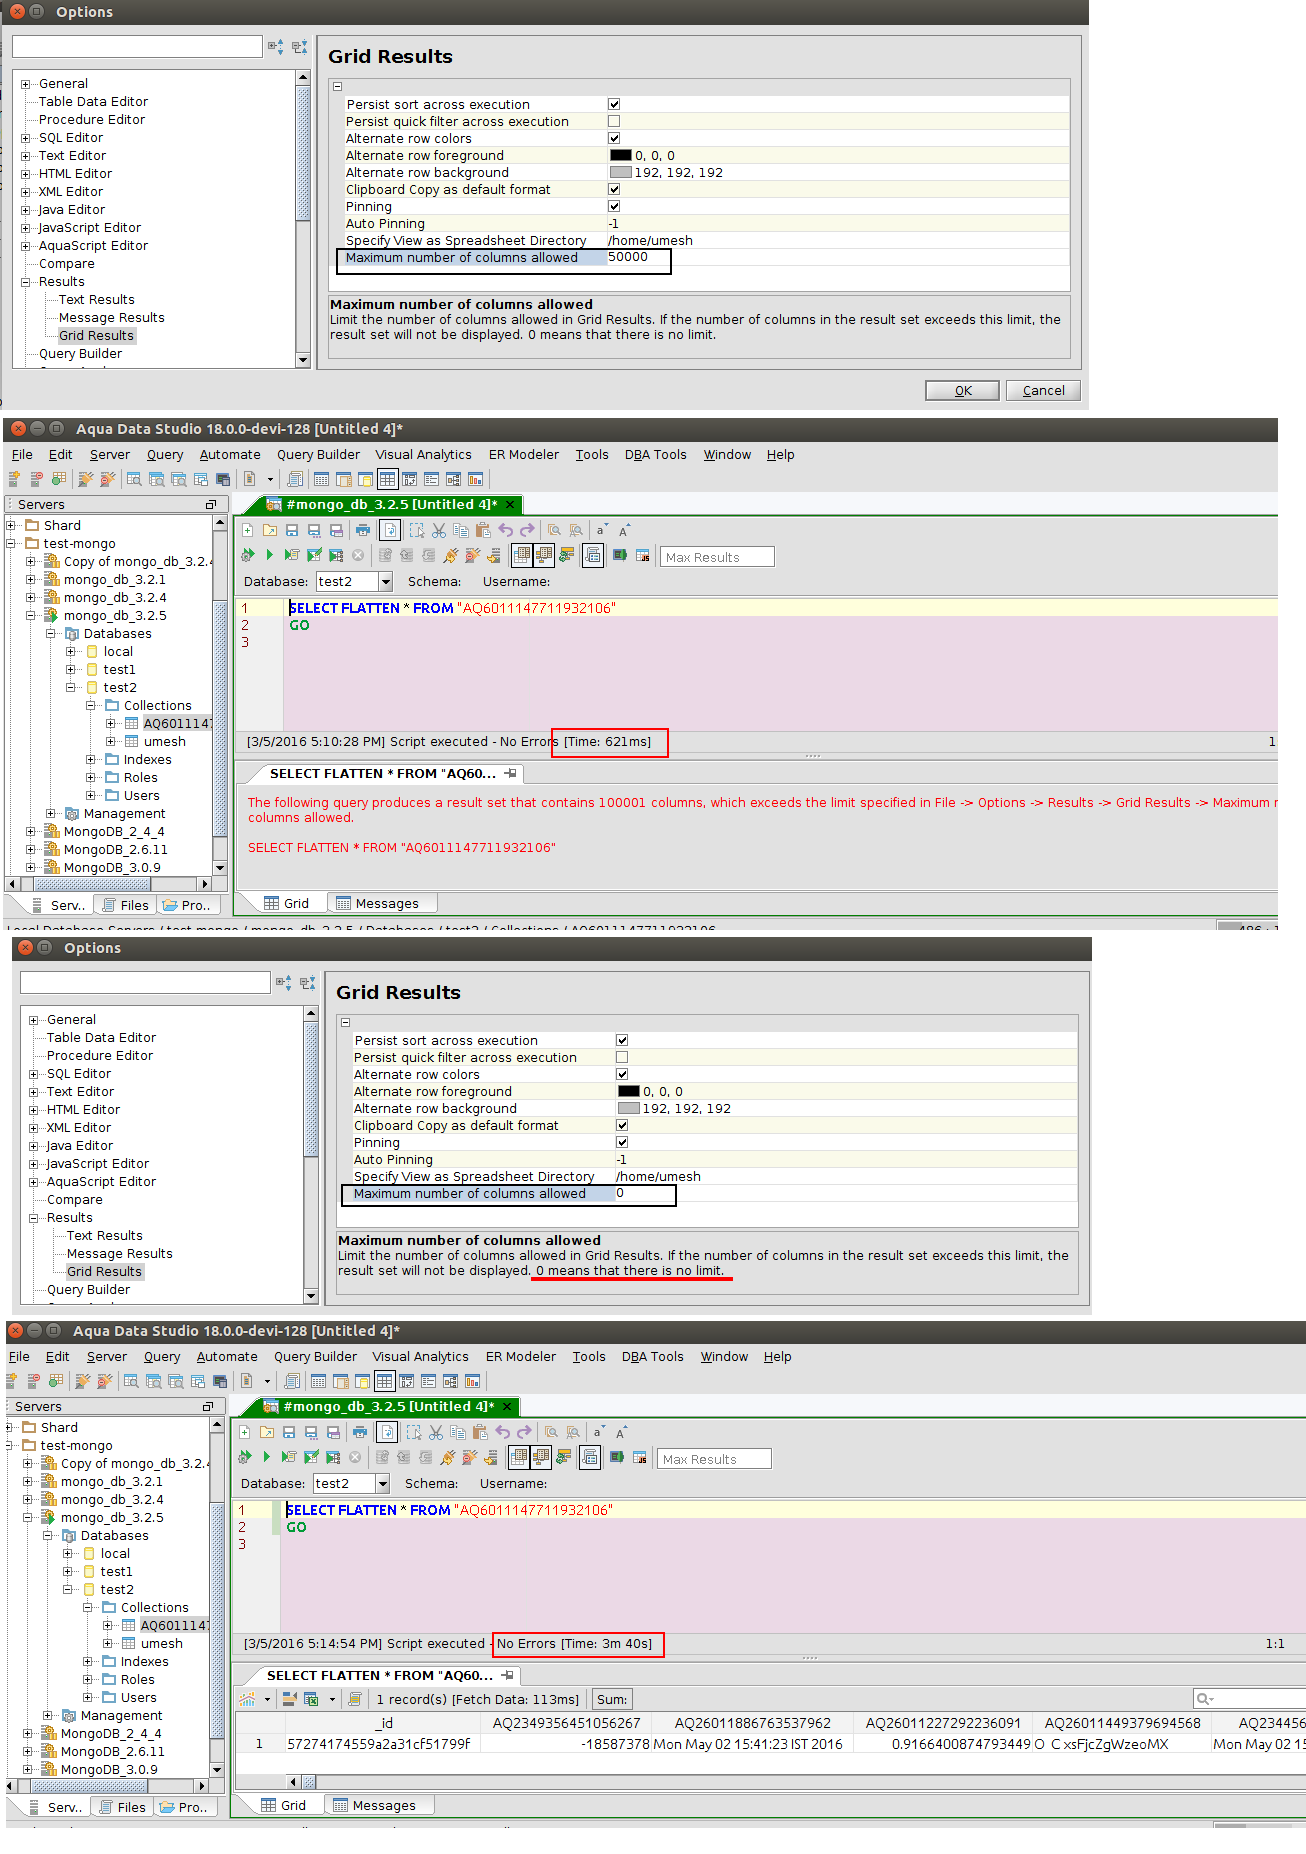Click larger font 'A' icon in column-limit error window
Screen dimensions: 1306x1854
point(623,530)
